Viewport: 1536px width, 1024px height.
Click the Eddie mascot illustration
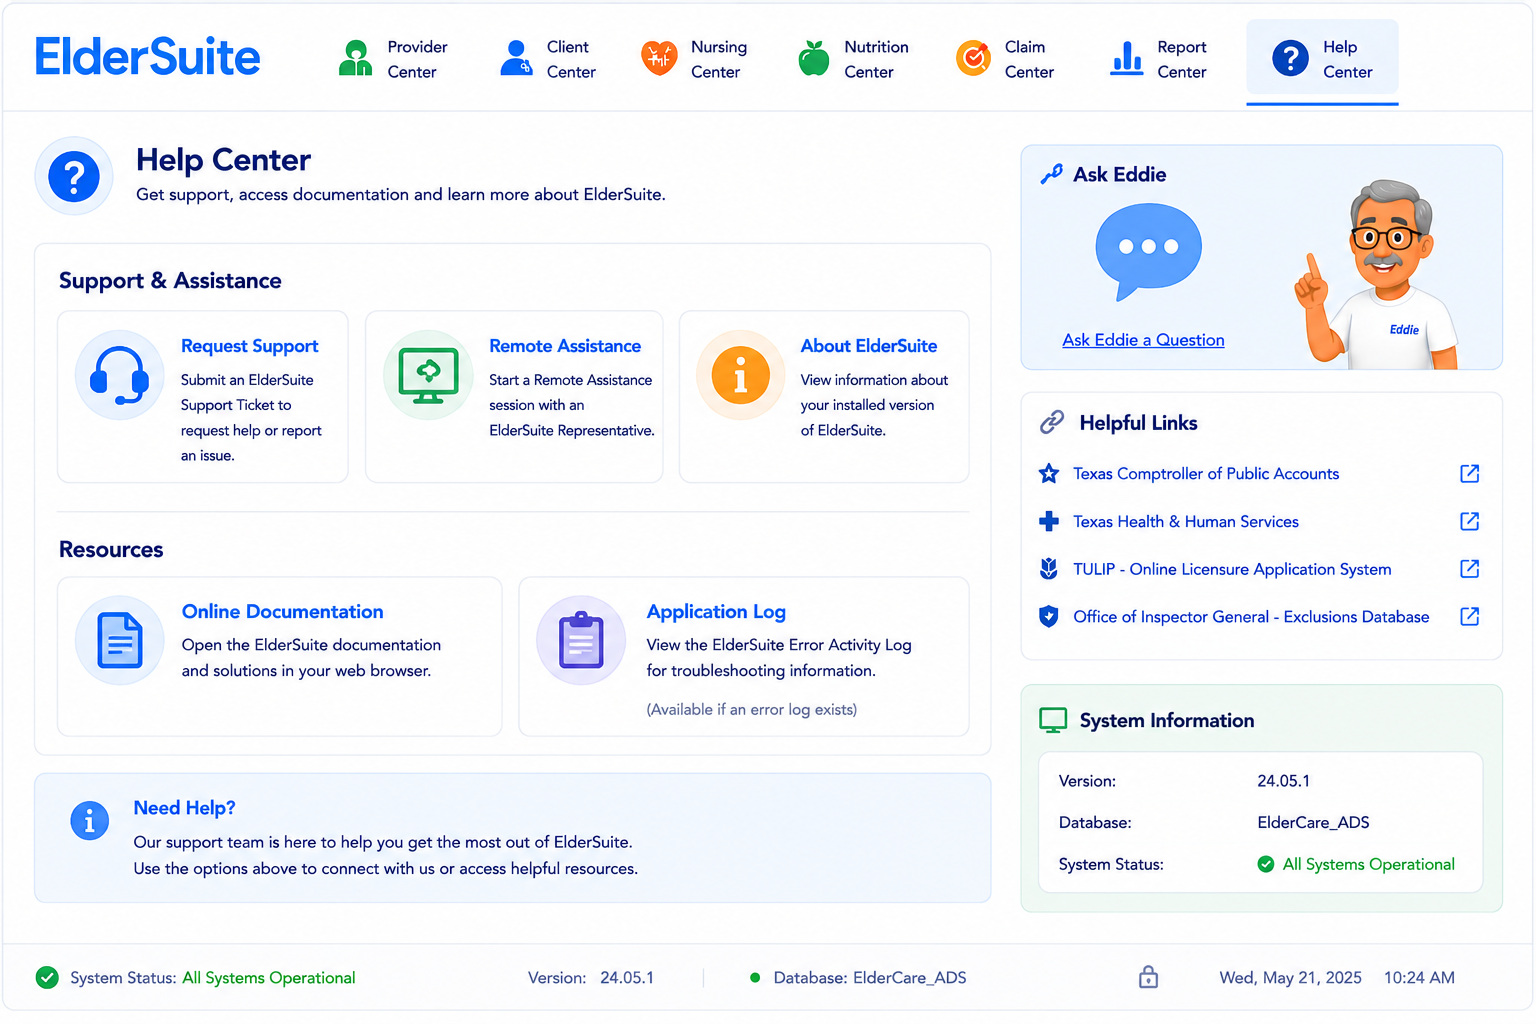coord(1376,275)
